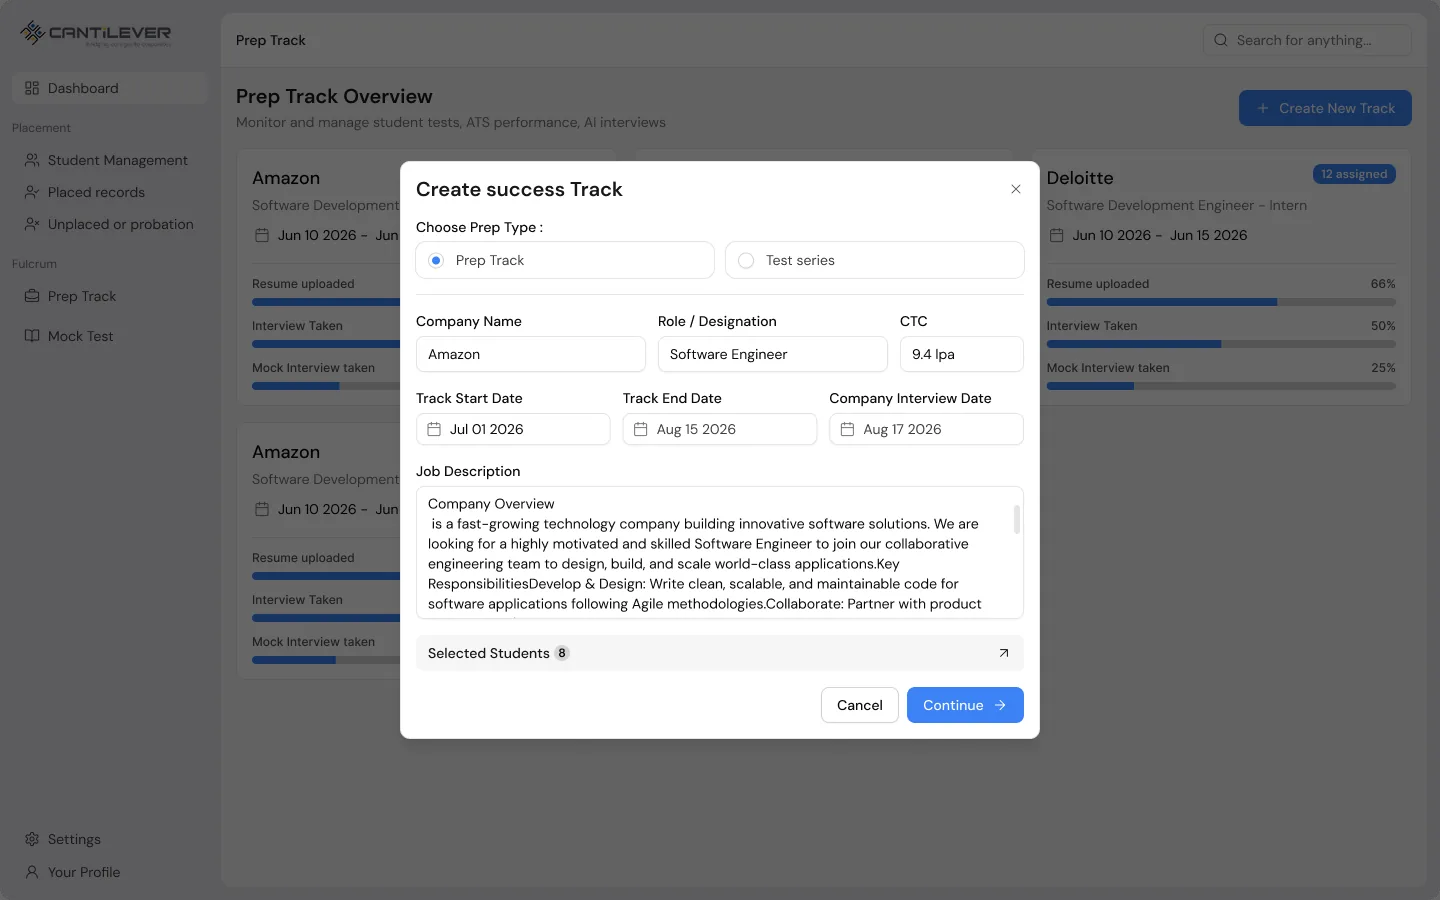Screen dimensions: 1440x900
Task: Click the Unplaced or probation person icon
Action: (32, 224)
